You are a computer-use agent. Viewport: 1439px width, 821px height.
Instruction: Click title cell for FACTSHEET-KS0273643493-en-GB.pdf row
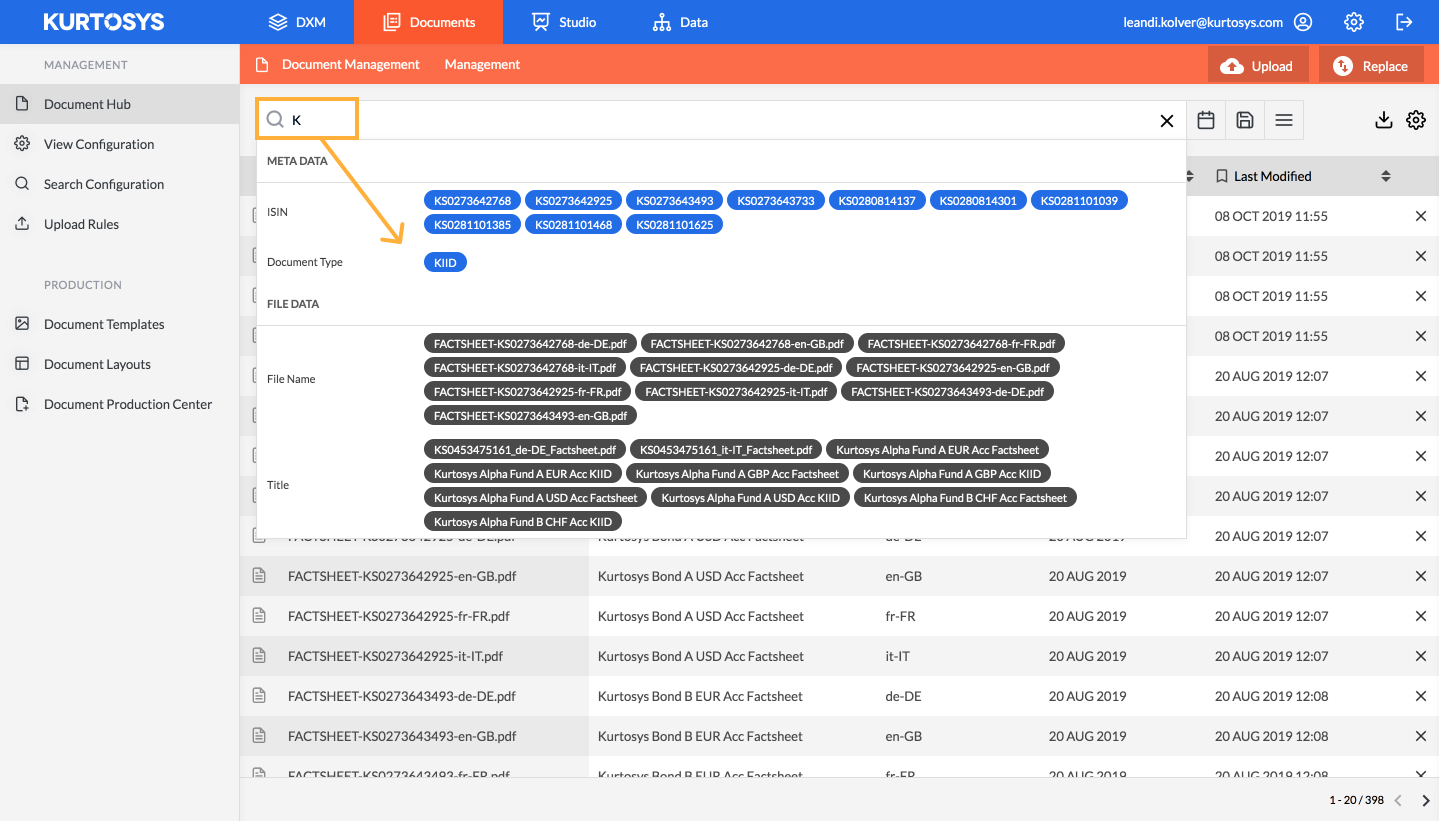point(700,736)
